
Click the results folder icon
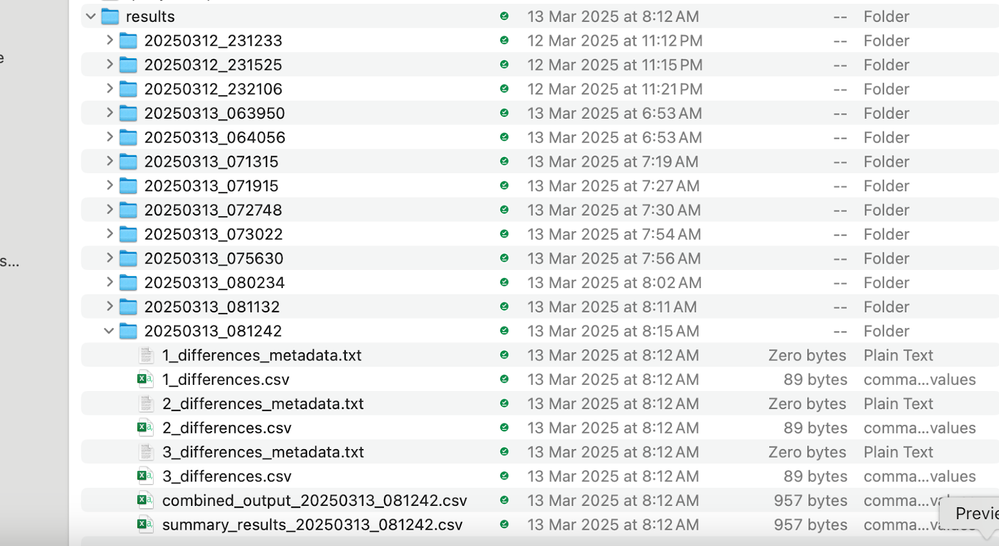click(x=110, y=17)
